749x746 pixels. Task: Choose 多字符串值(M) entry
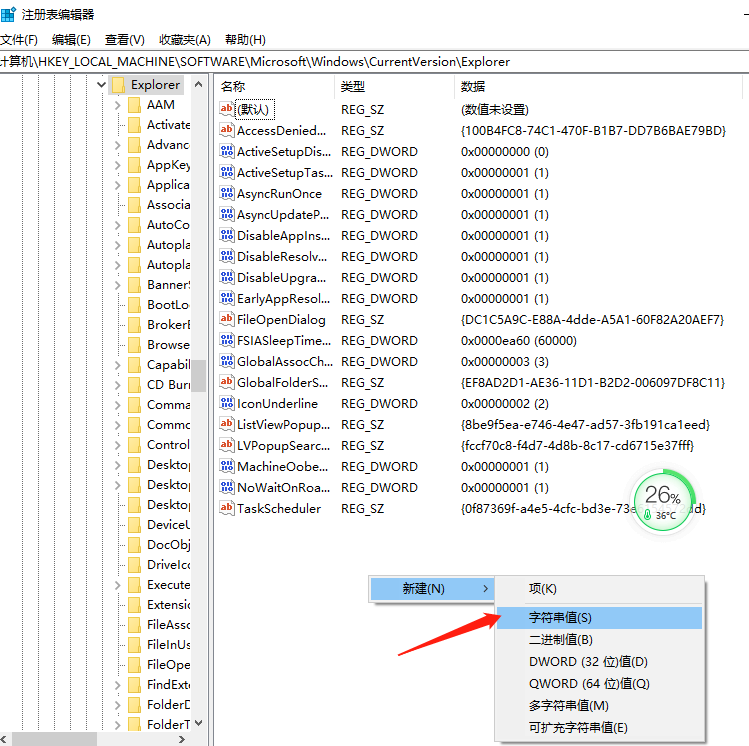(x=599, y=705)
